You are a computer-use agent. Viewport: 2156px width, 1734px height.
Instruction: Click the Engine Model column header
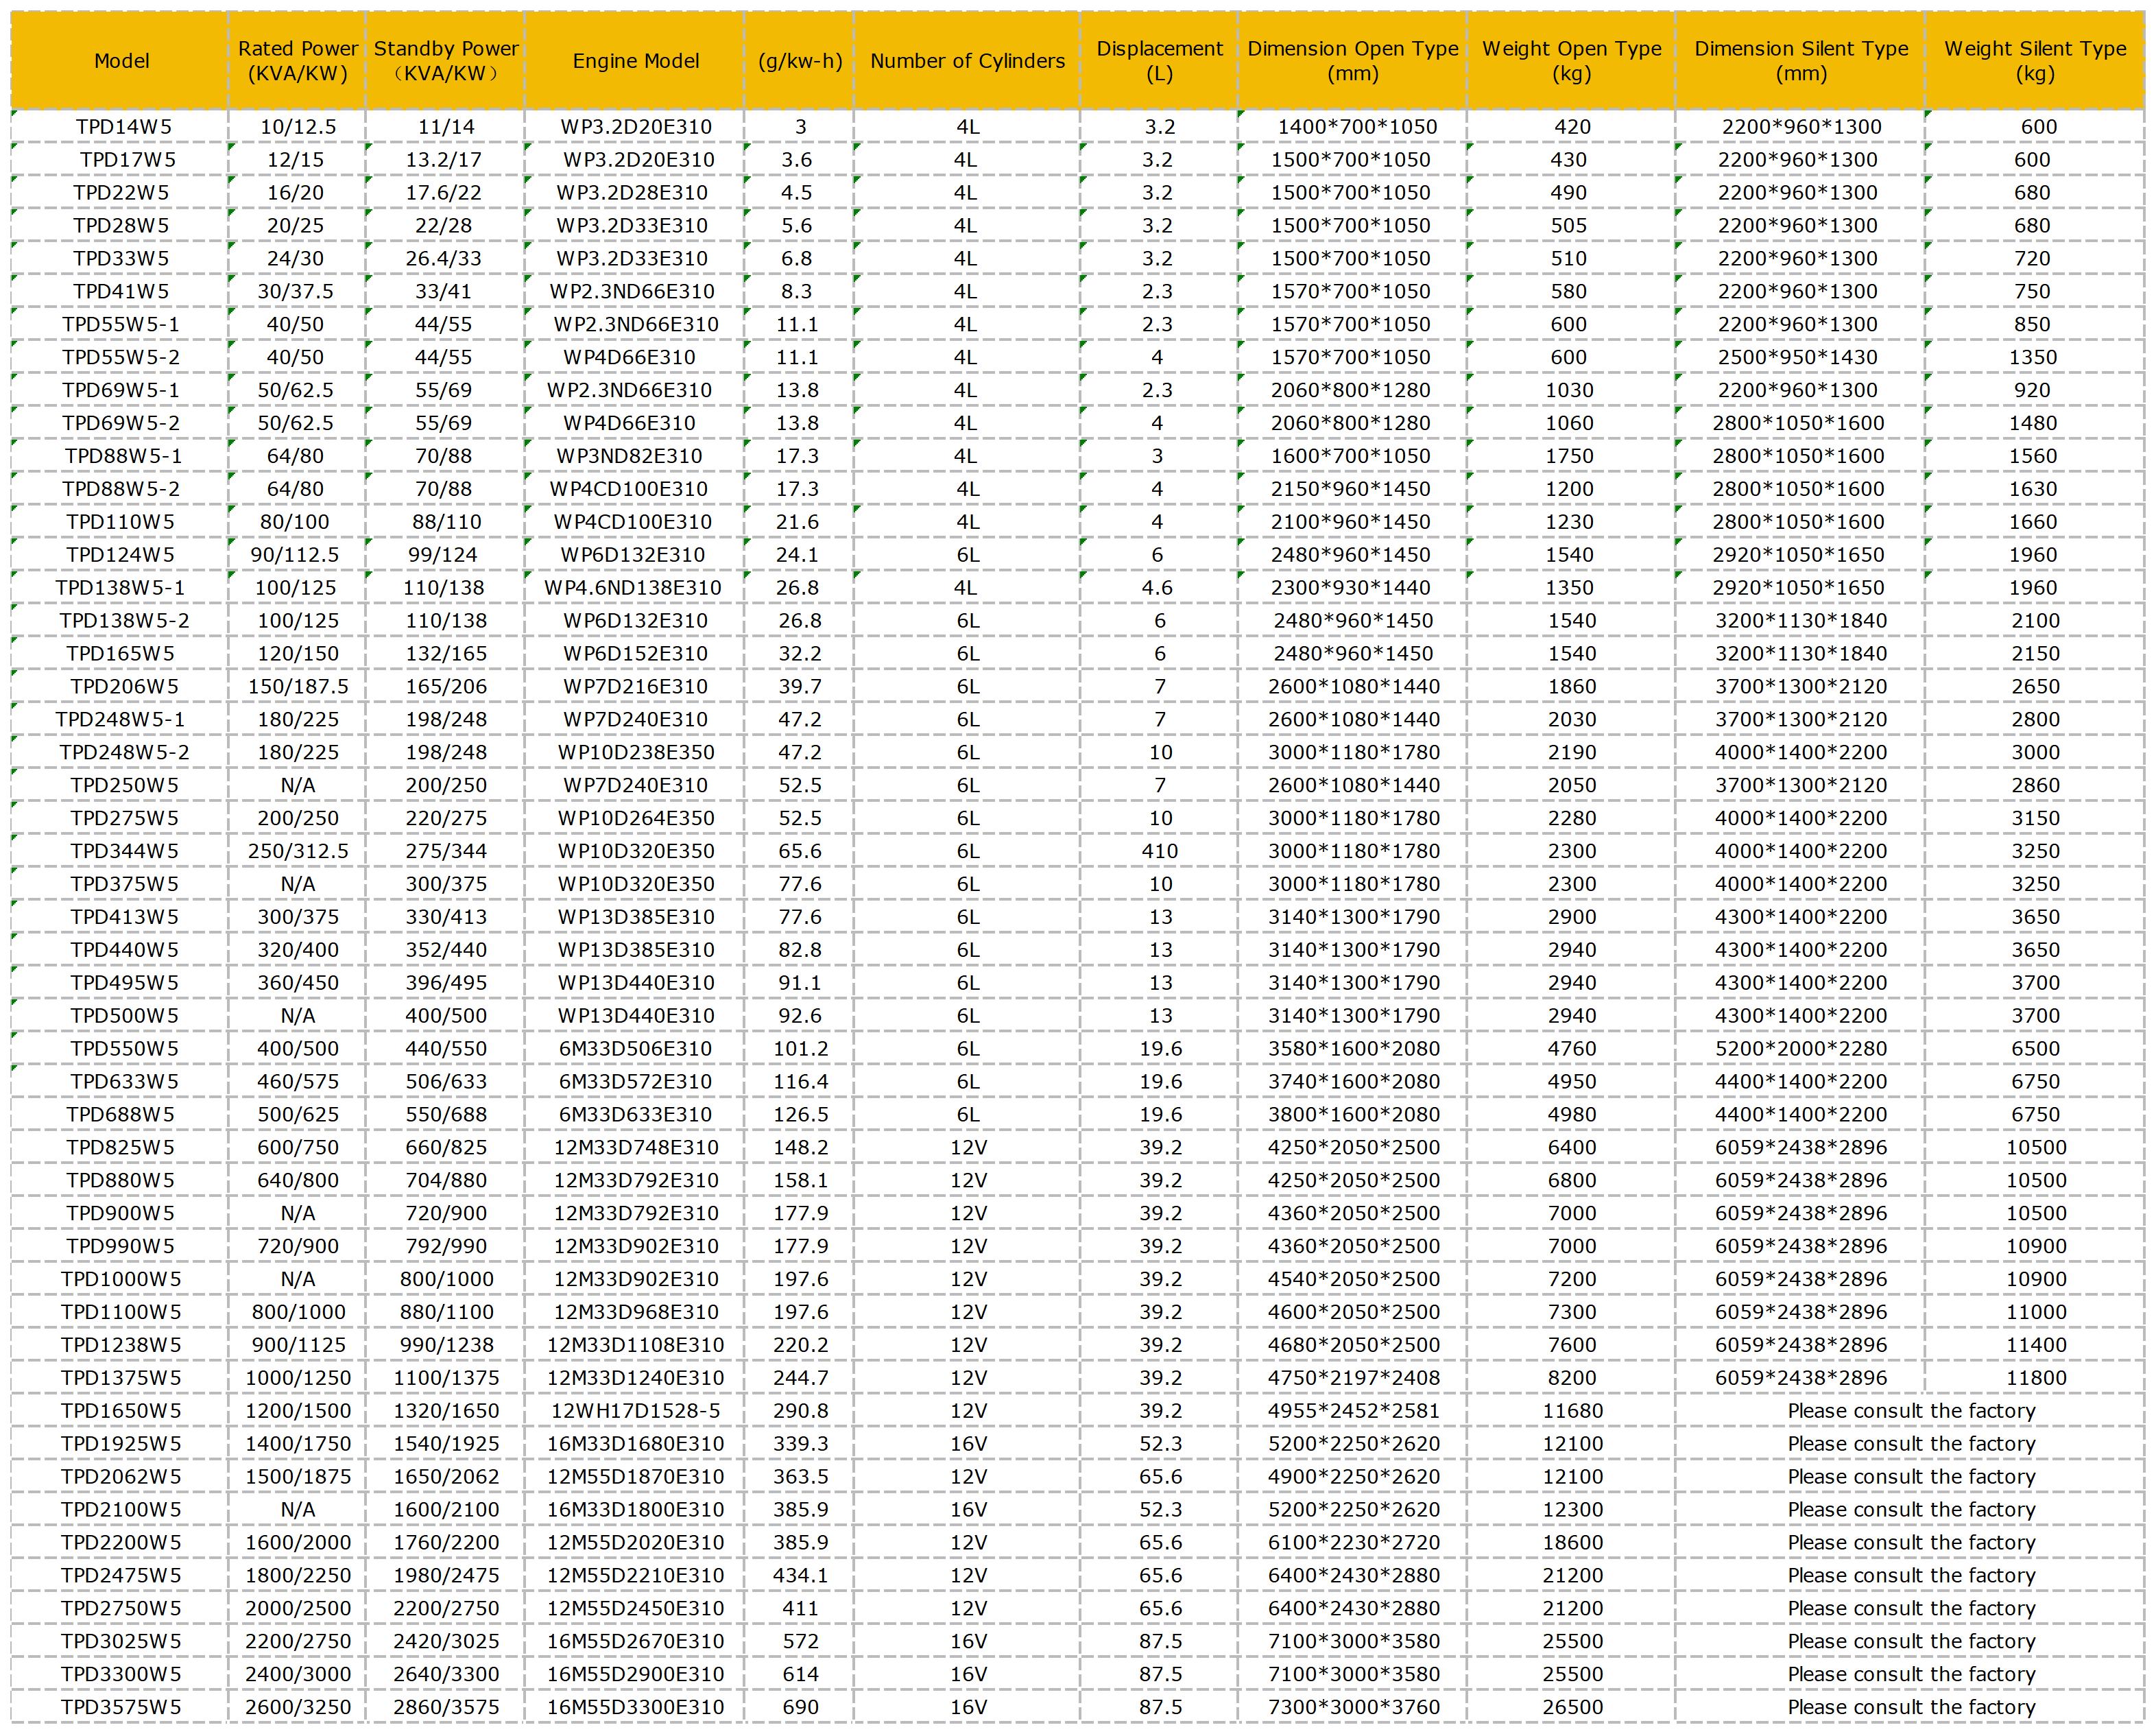click(635, 61)
